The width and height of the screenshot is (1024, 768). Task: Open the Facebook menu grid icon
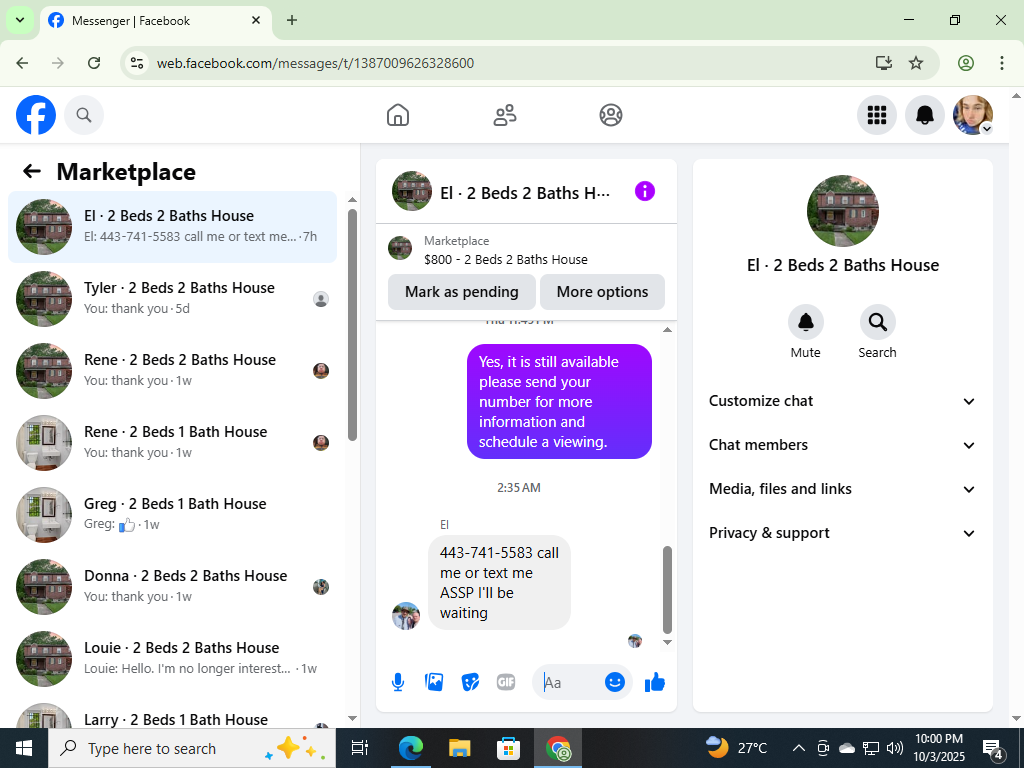[x=876, y=115]
